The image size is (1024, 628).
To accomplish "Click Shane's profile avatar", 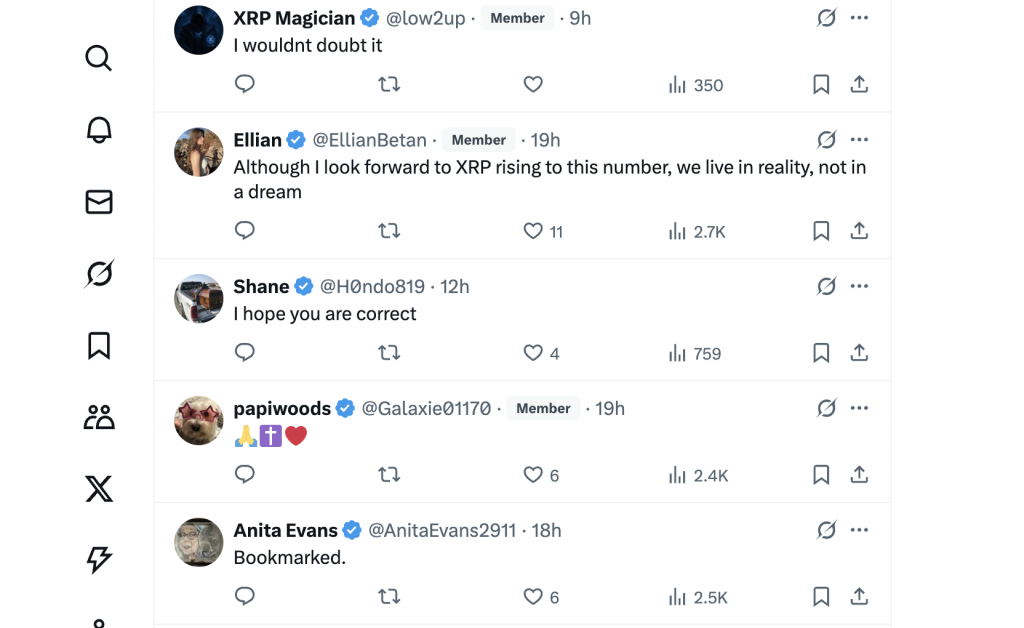I will click(198, 298).
